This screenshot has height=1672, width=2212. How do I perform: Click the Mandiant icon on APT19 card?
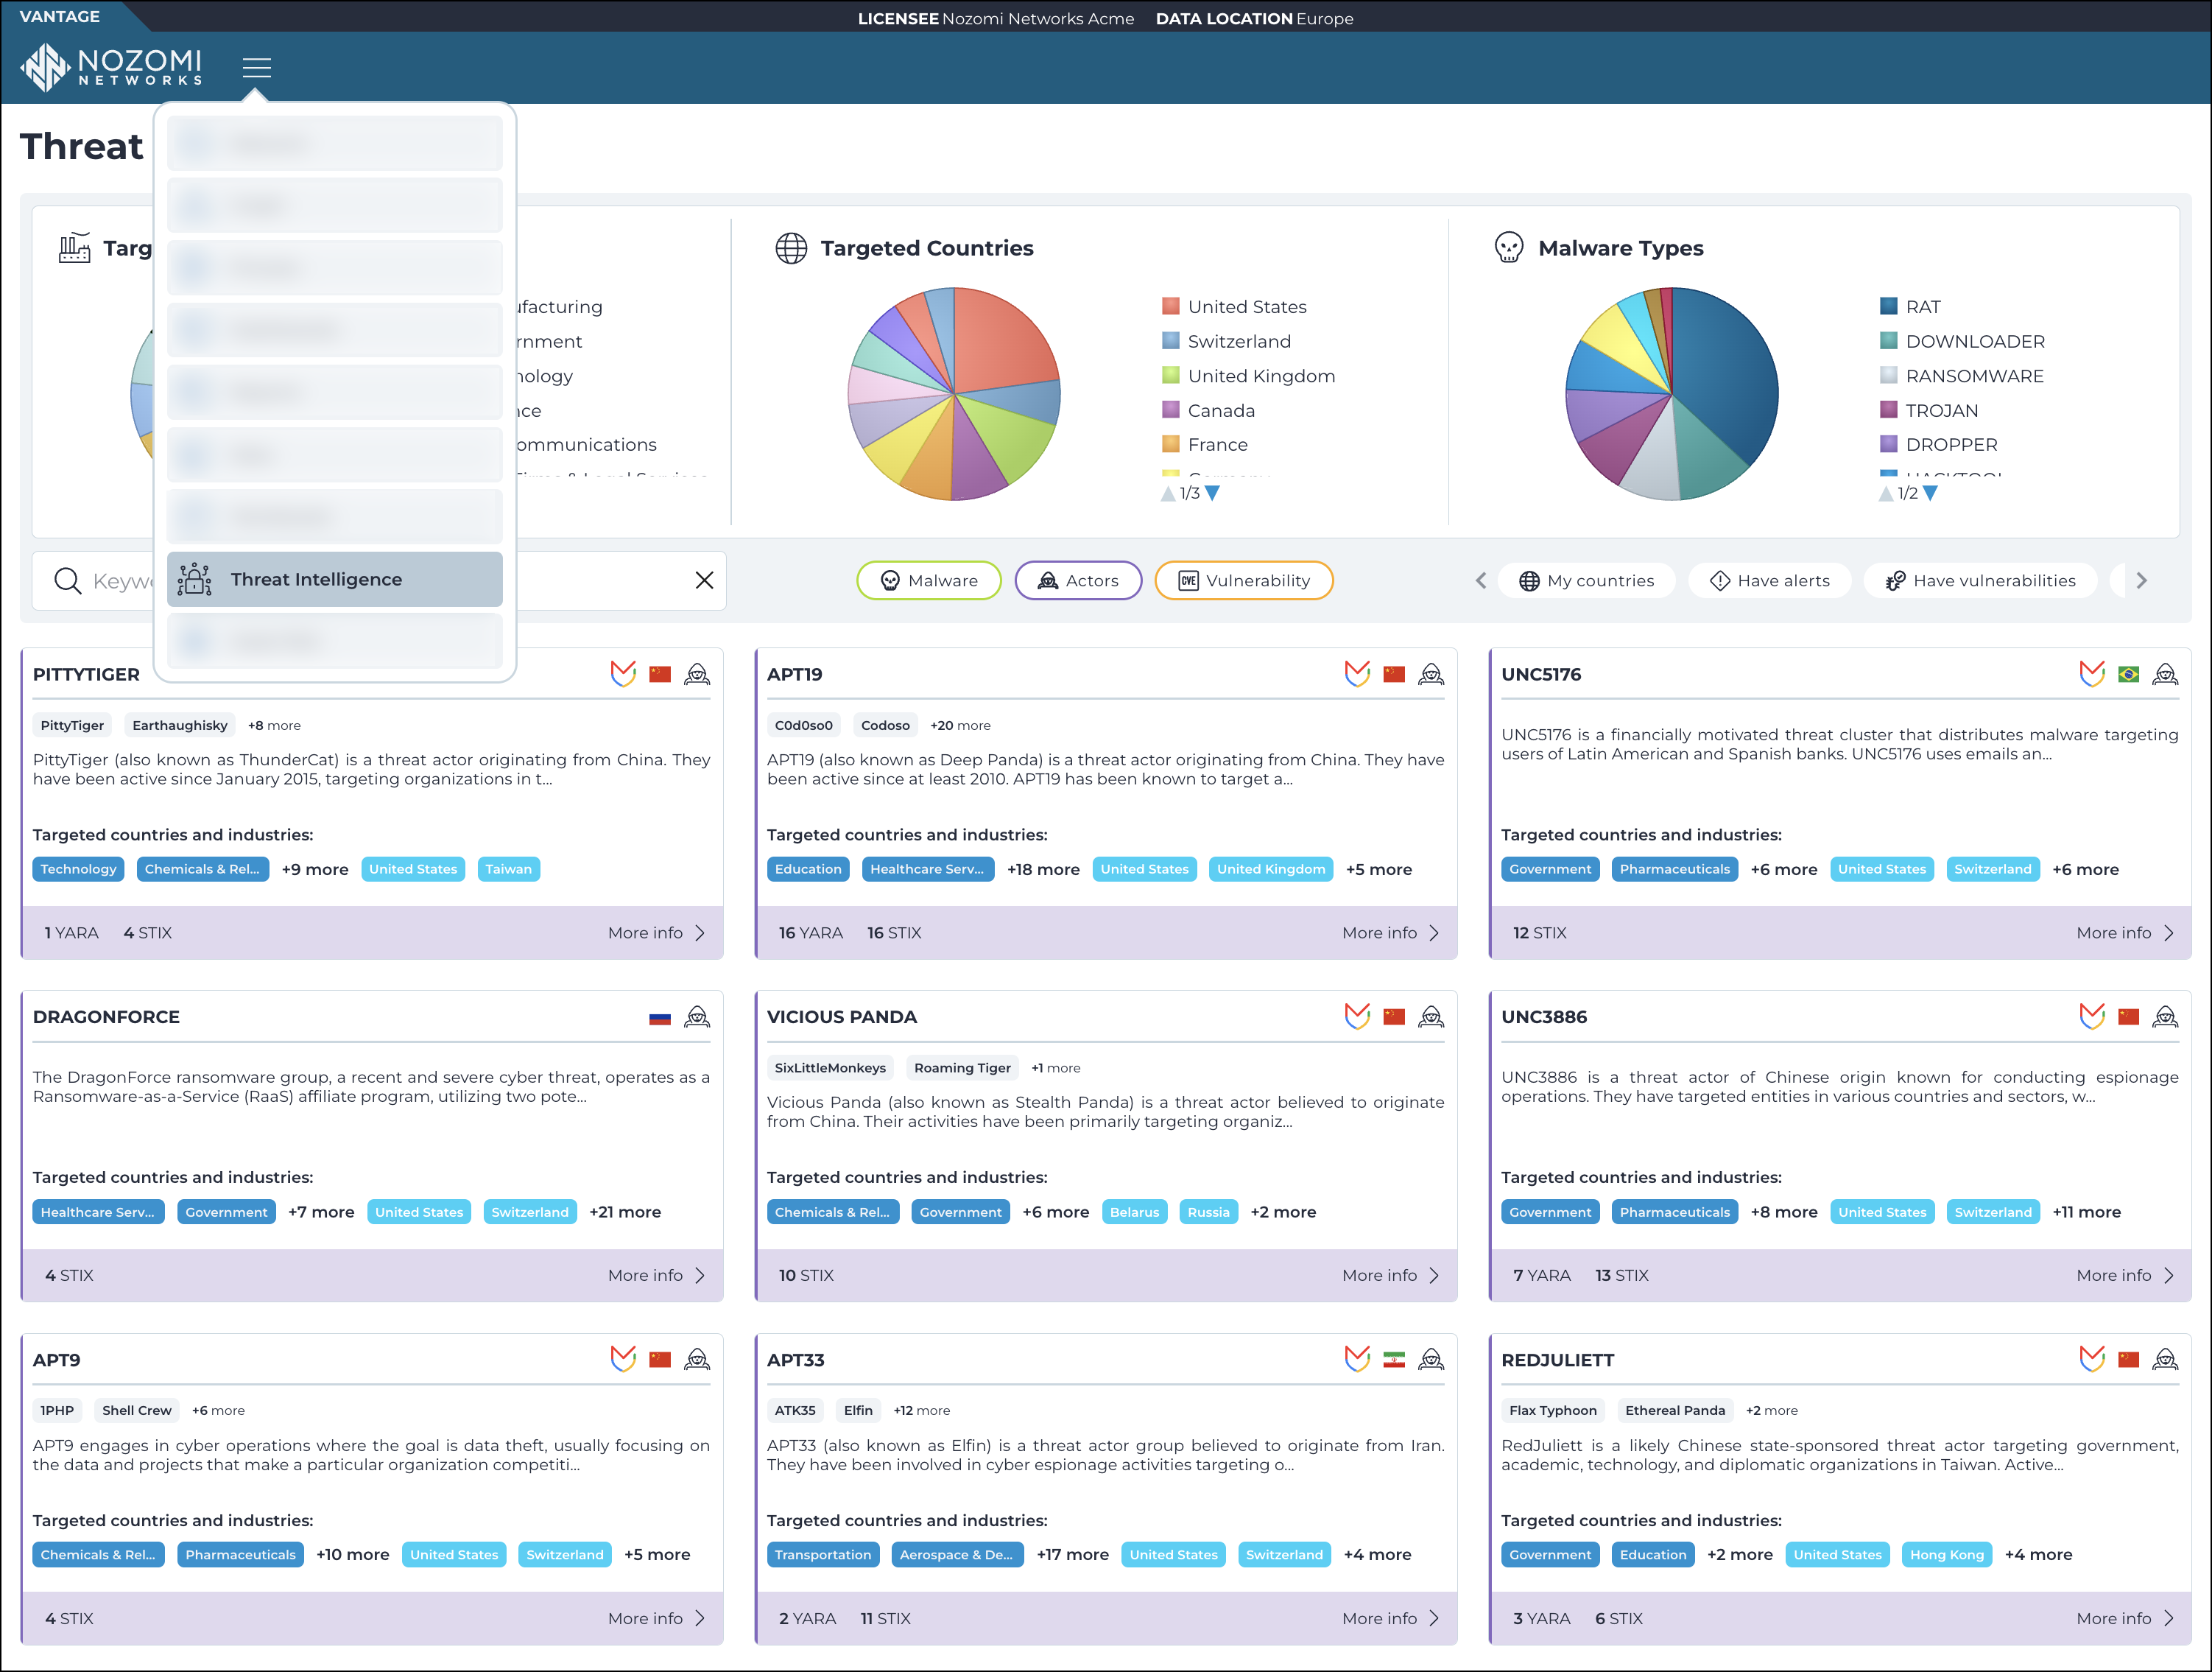[1357, 674]
